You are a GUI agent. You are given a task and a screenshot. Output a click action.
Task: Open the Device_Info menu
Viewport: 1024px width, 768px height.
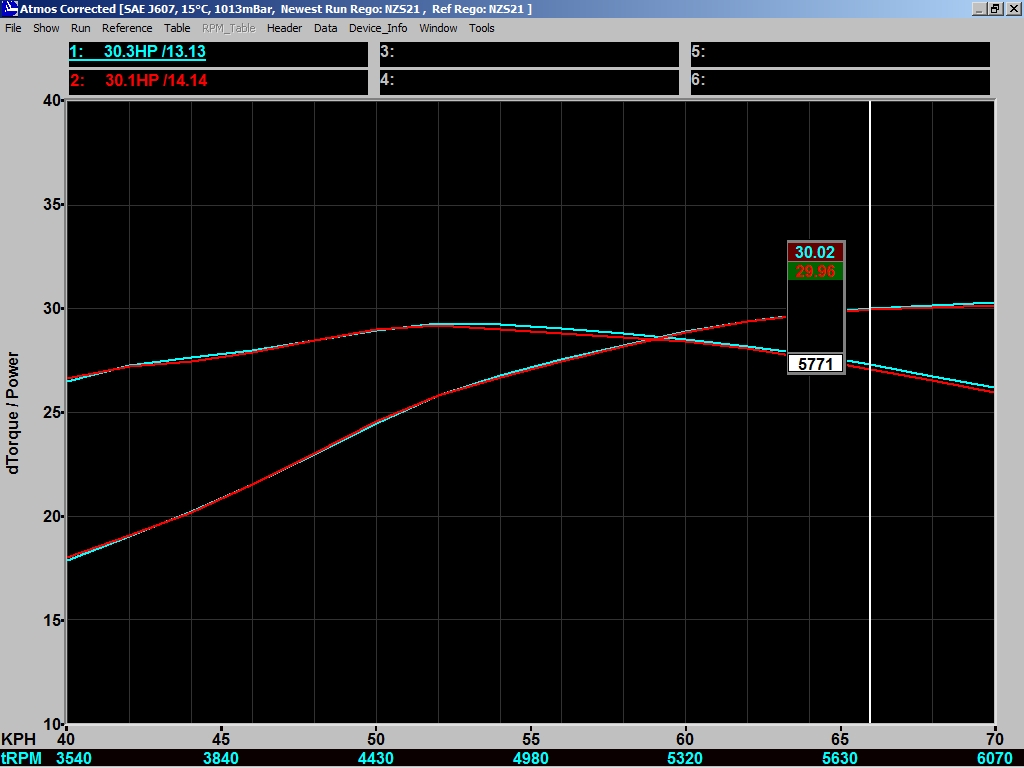point(378,28)
